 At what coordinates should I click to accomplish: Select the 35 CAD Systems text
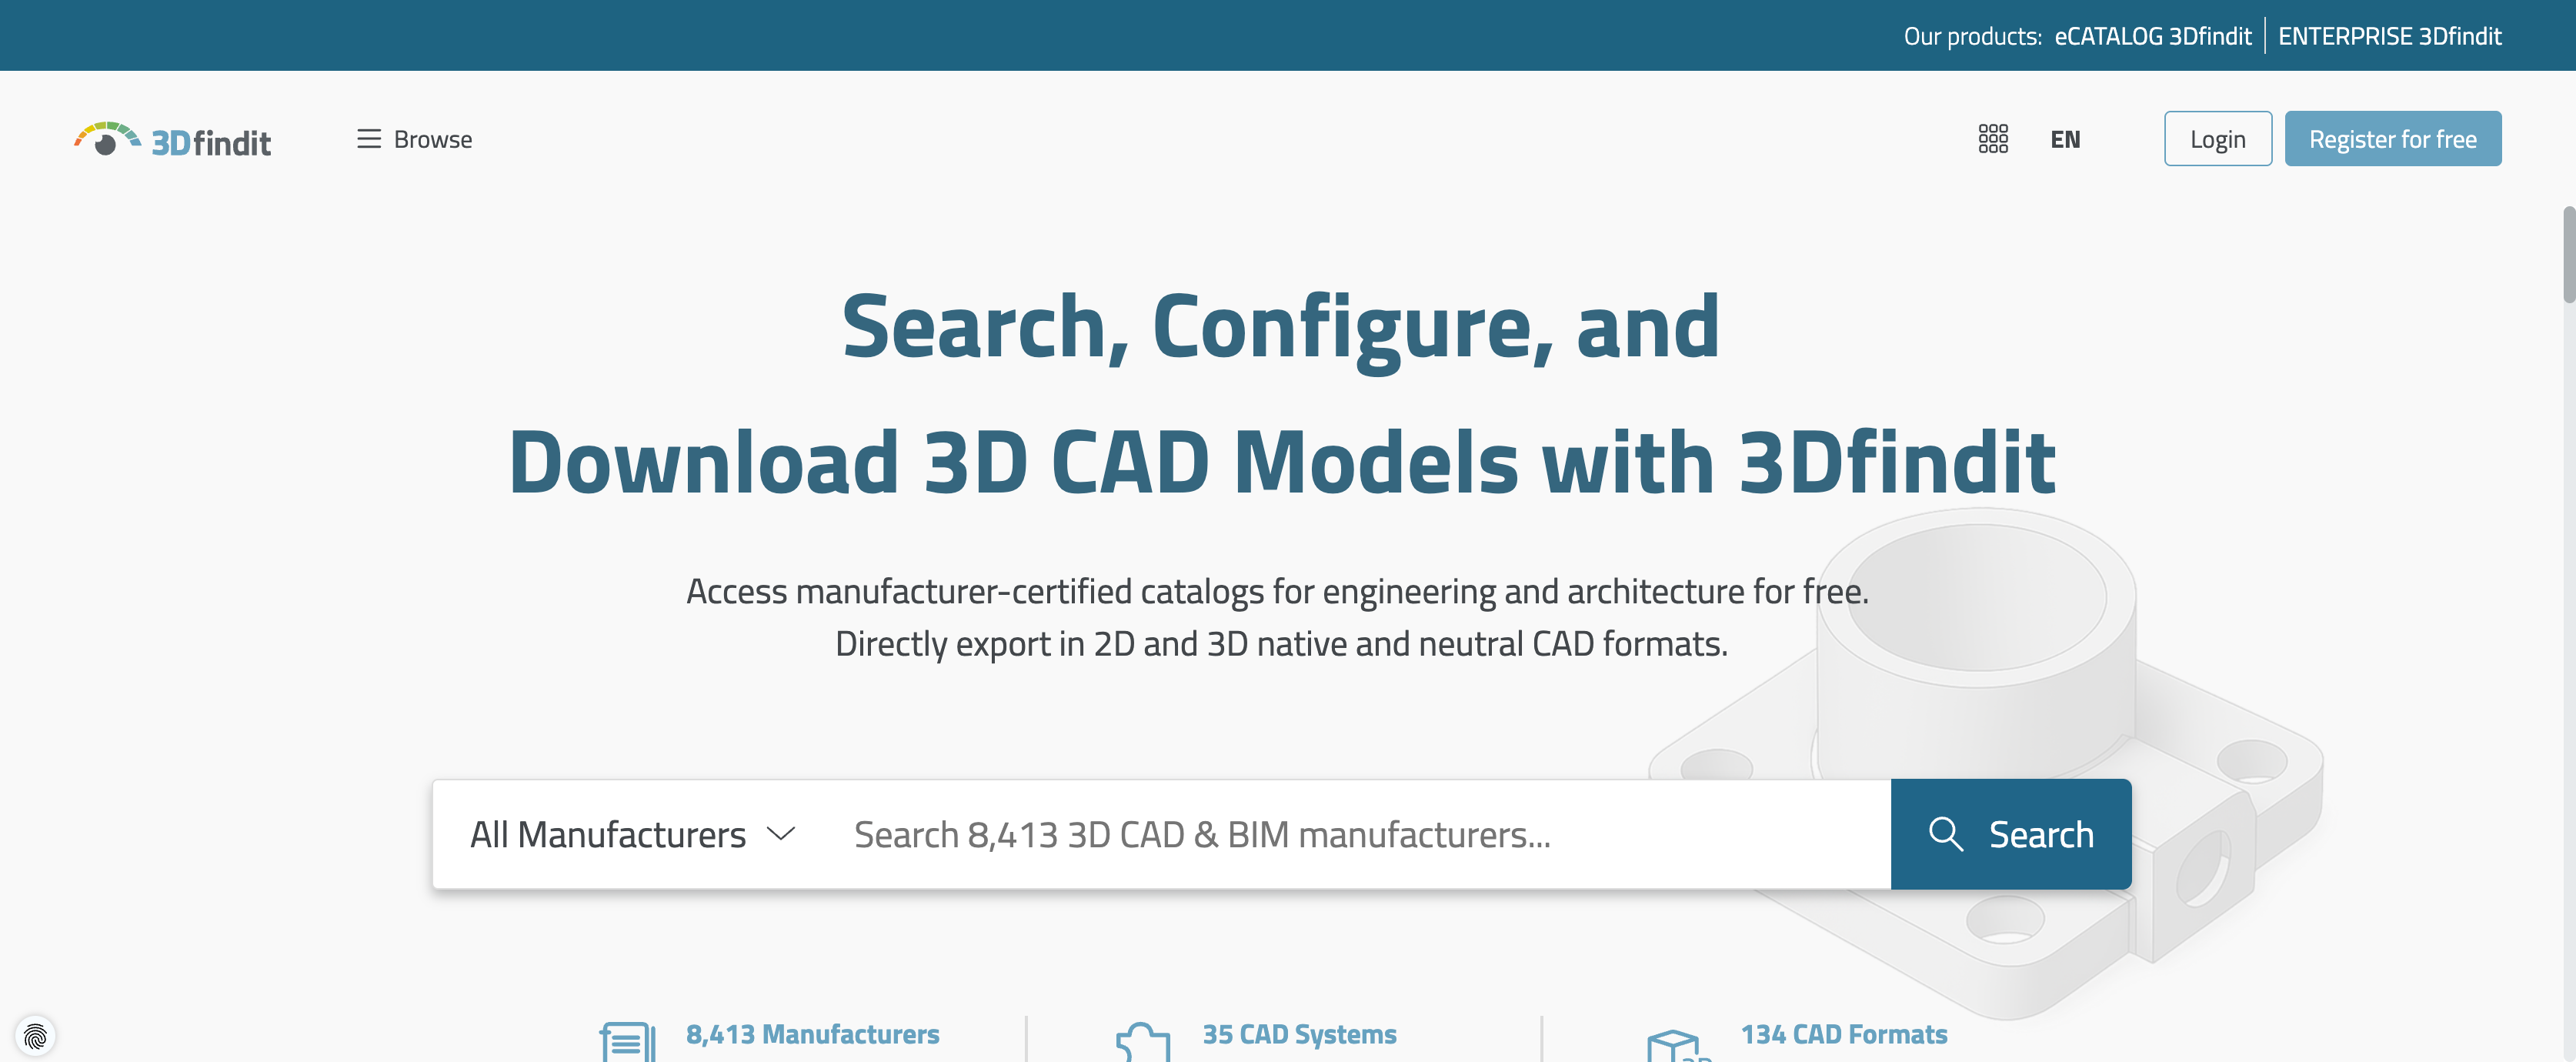coord(1299,1034)
